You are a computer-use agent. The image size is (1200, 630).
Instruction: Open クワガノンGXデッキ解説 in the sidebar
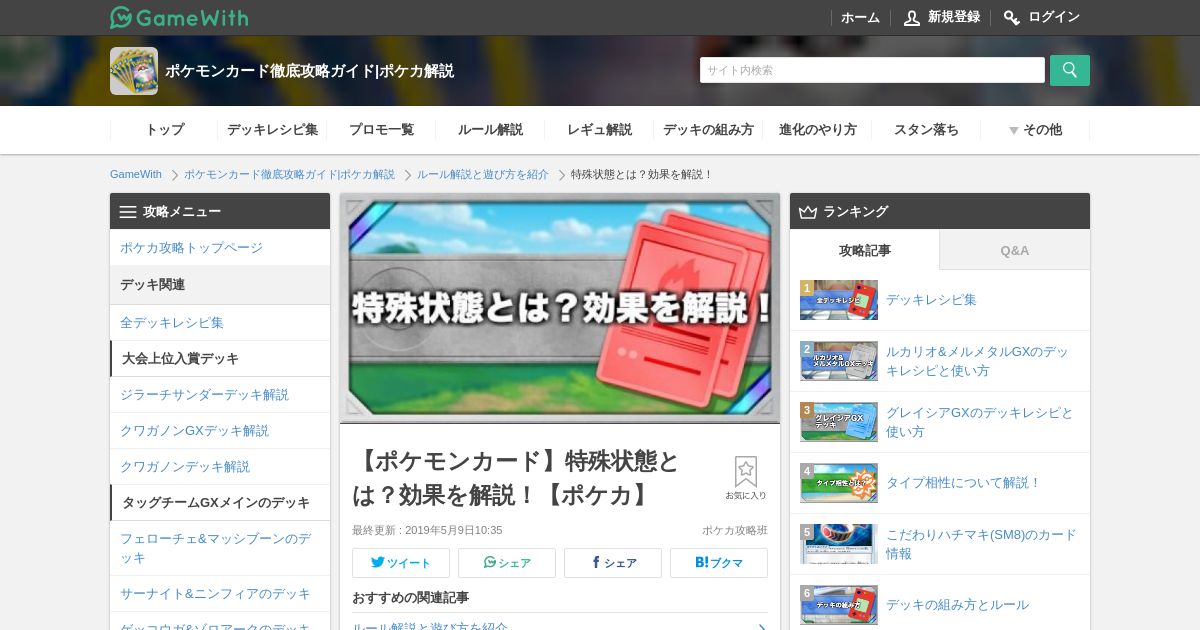click(220, 430)
